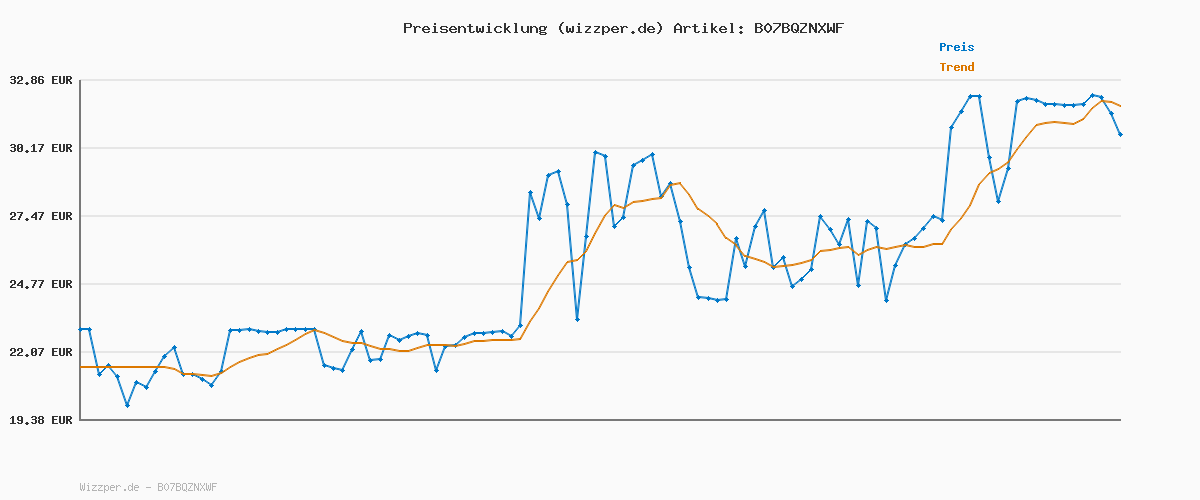Select the last price data point at right edge
The image size is (1200, 500).
pos(1120,134)
